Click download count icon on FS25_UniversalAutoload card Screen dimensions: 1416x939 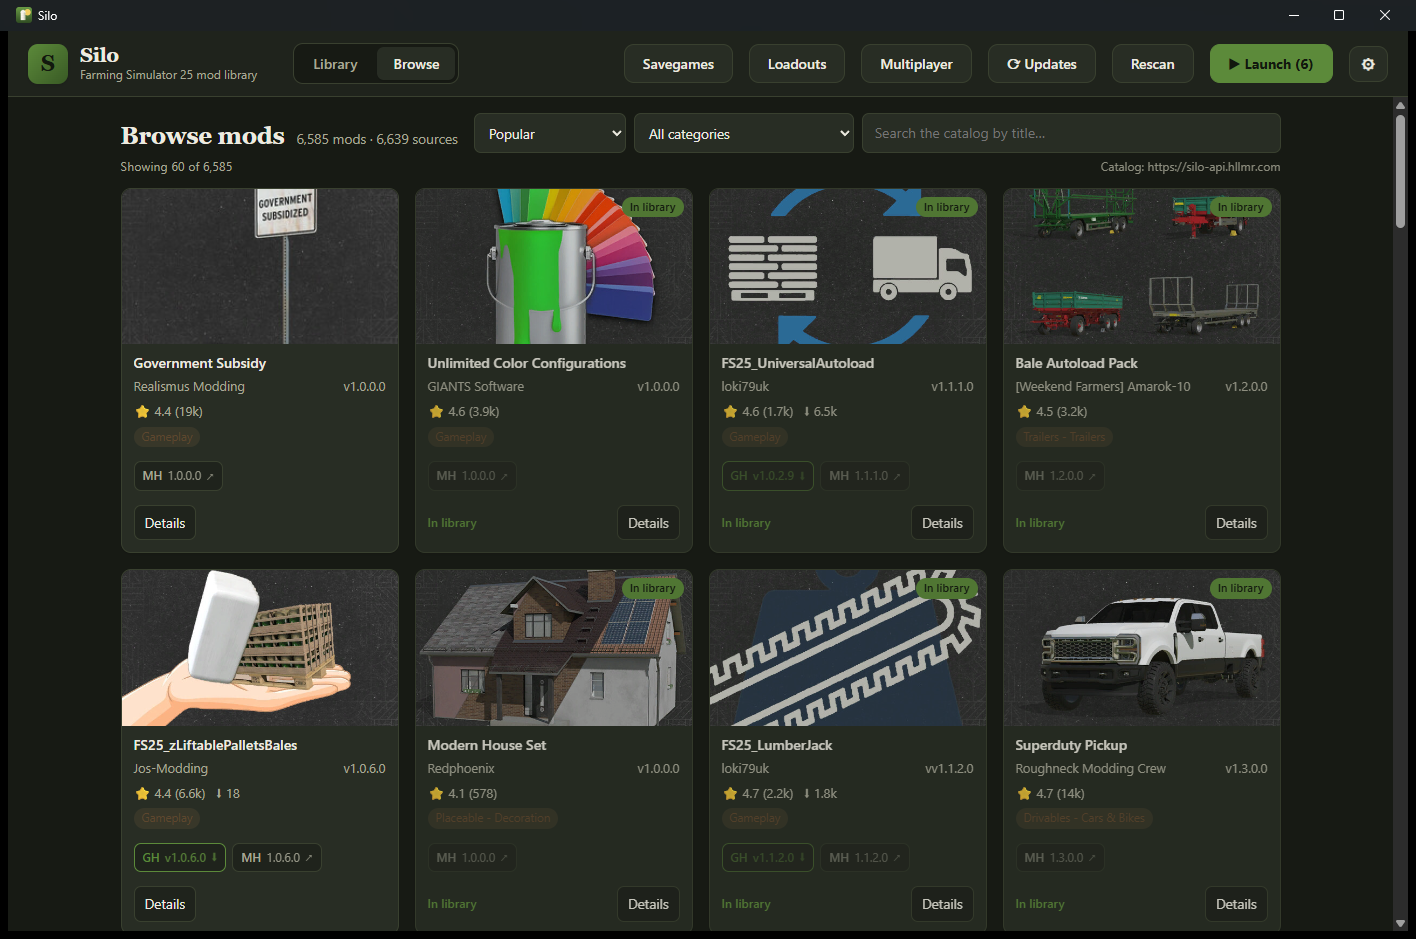coord(807,411)
